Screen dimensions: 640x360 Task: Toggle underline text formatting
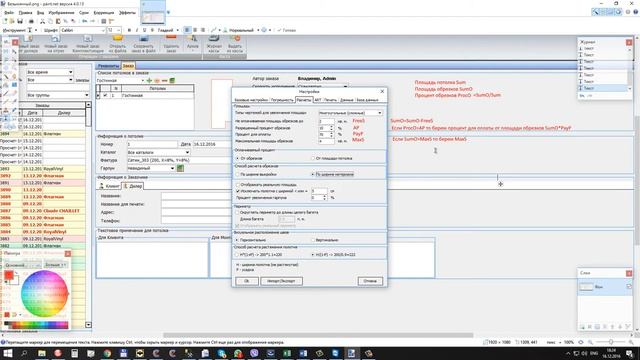tap(144, 30)
